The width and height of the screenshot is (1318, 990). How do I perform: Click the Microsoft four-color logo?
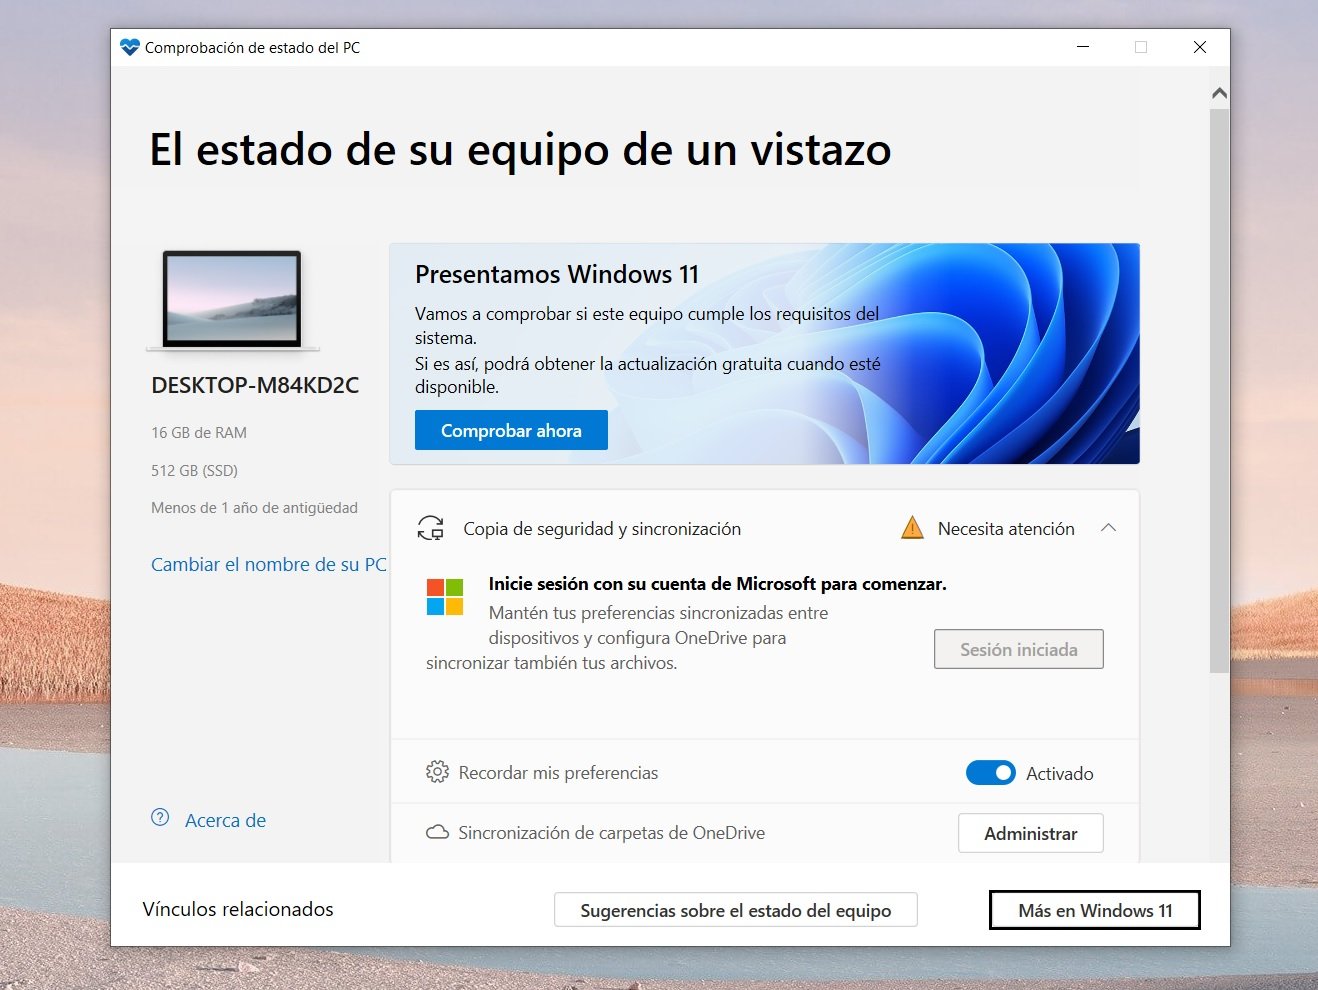(x=445, y=597)
